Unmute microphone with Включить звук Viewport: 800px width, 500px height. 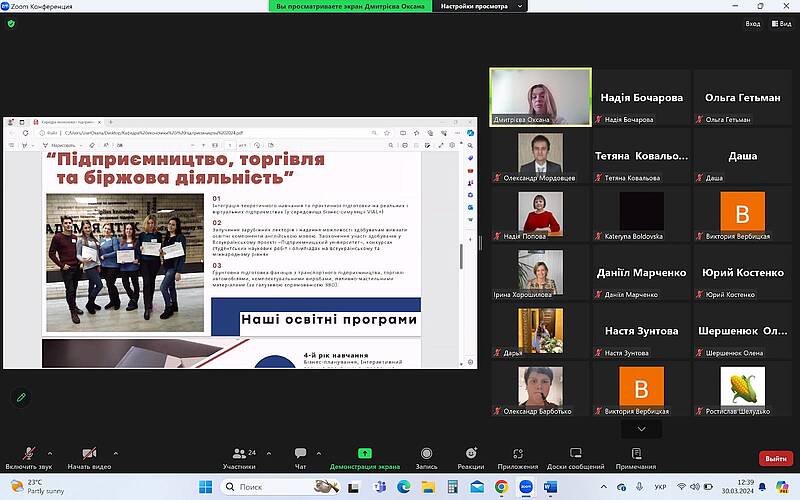[27, 457]
